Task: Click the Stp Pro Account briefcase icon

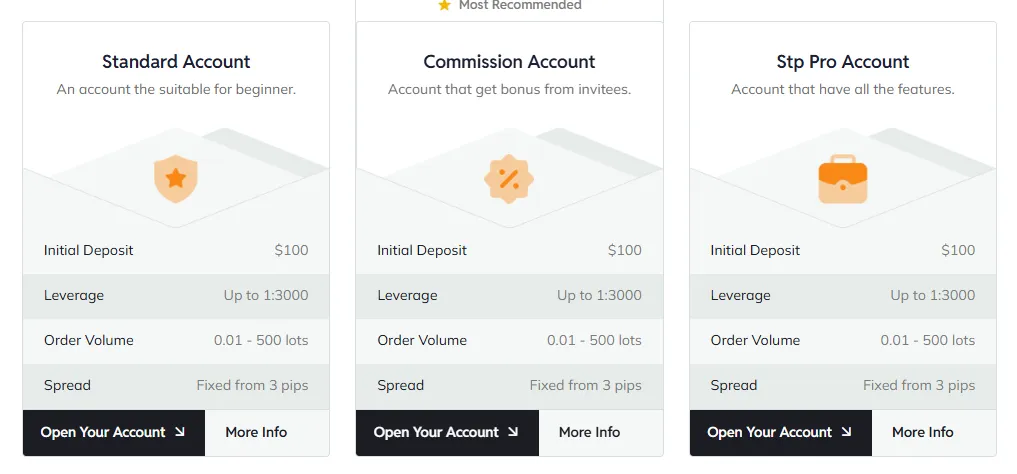Action: point(842,179)
